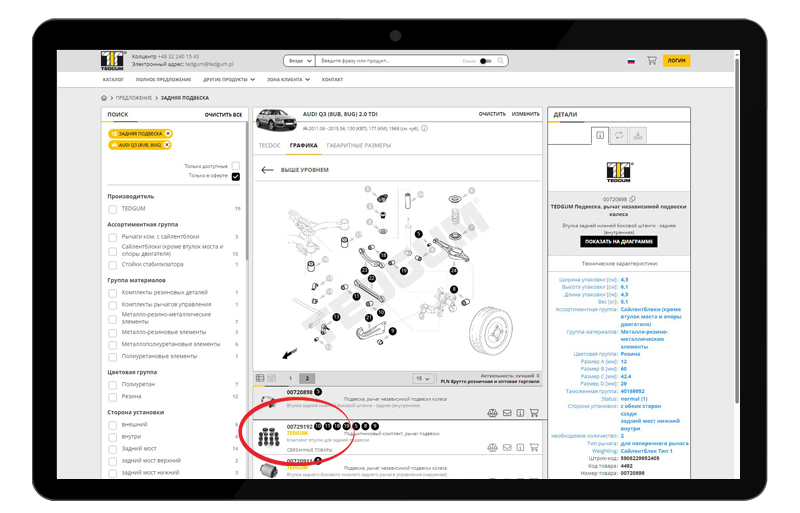800x513 pixels.
Task: Show info for product 00729192
Action: point(520,448)
